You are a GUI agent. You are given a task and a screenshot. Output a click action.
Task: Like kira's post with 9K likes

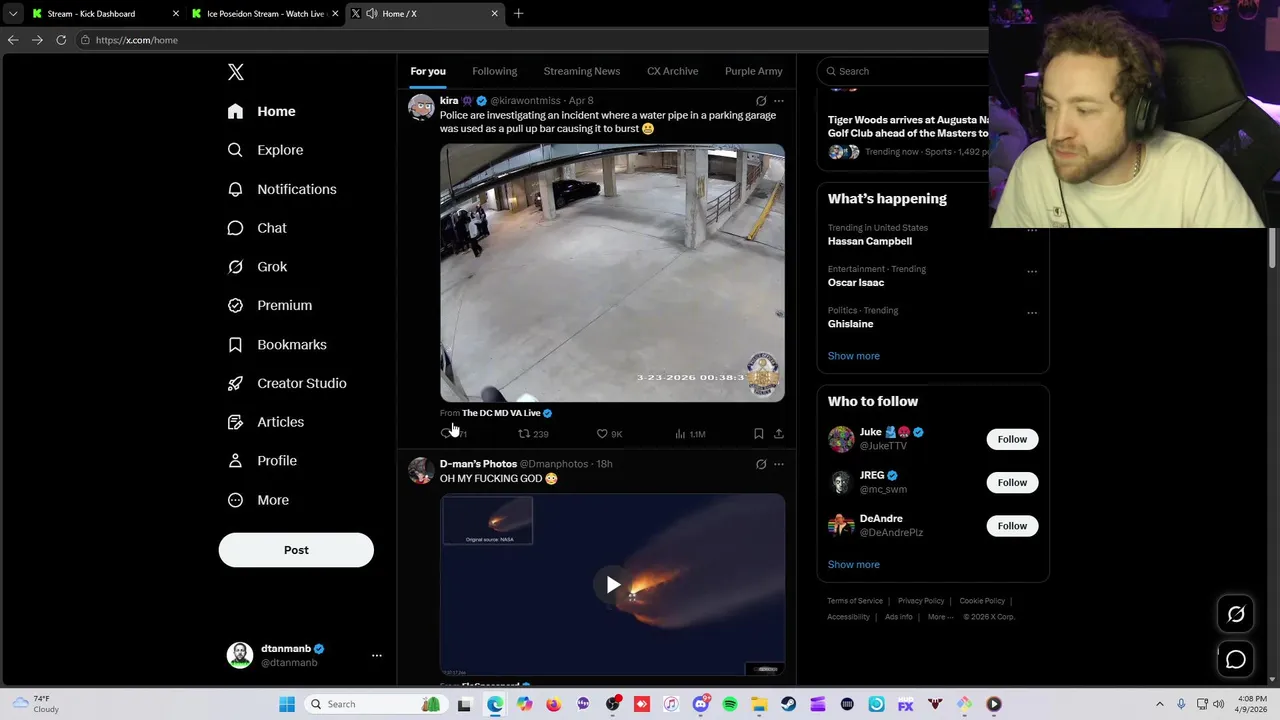[x=609, y=434]
